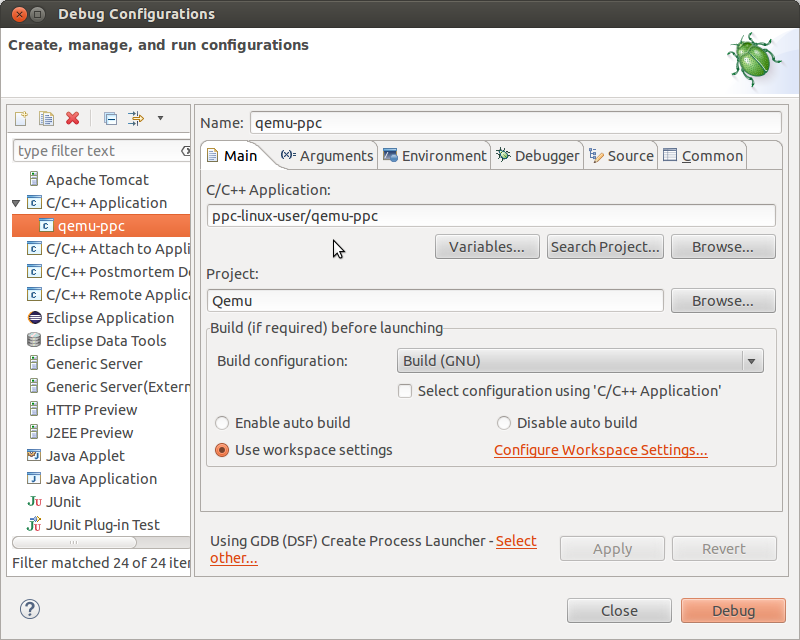
Task: Click the type filter text field
Action: 97,151
